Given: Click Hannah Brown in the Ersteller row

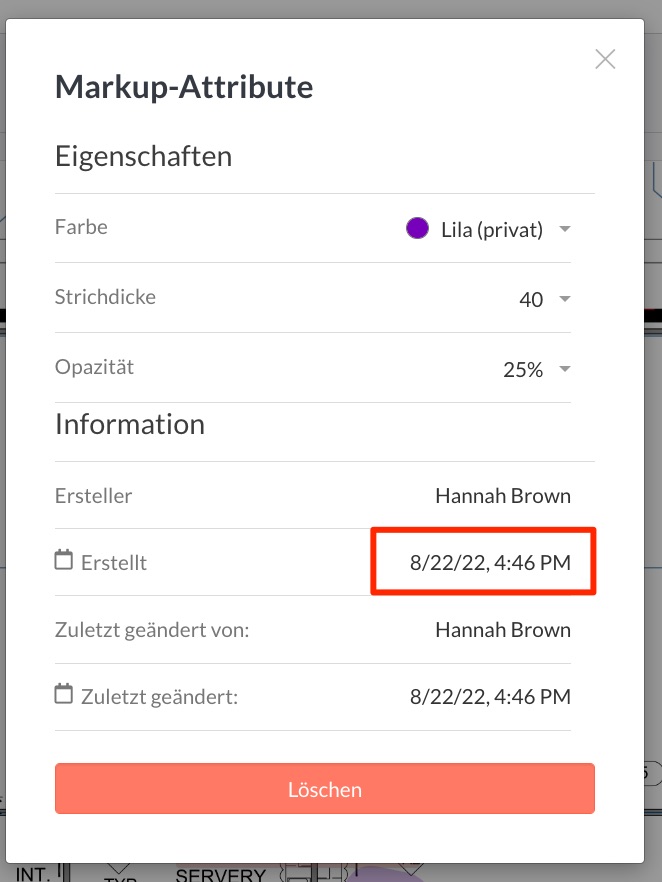Looking at the screenshot, I should pos(503,495).
